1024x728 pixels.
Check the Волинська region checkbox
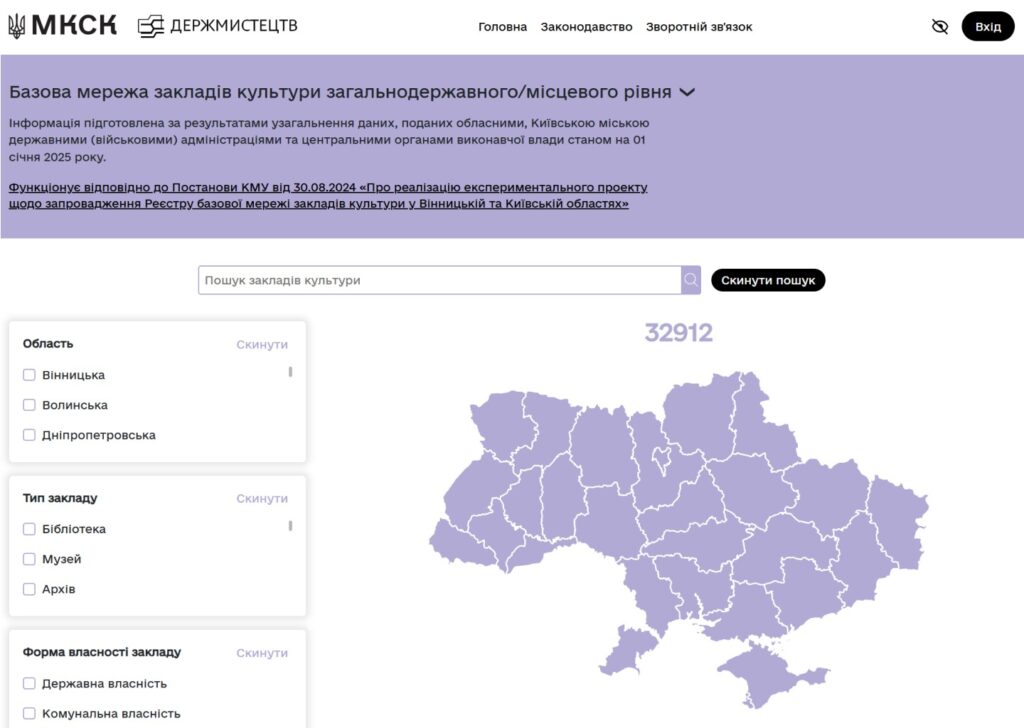pos(29,405)
